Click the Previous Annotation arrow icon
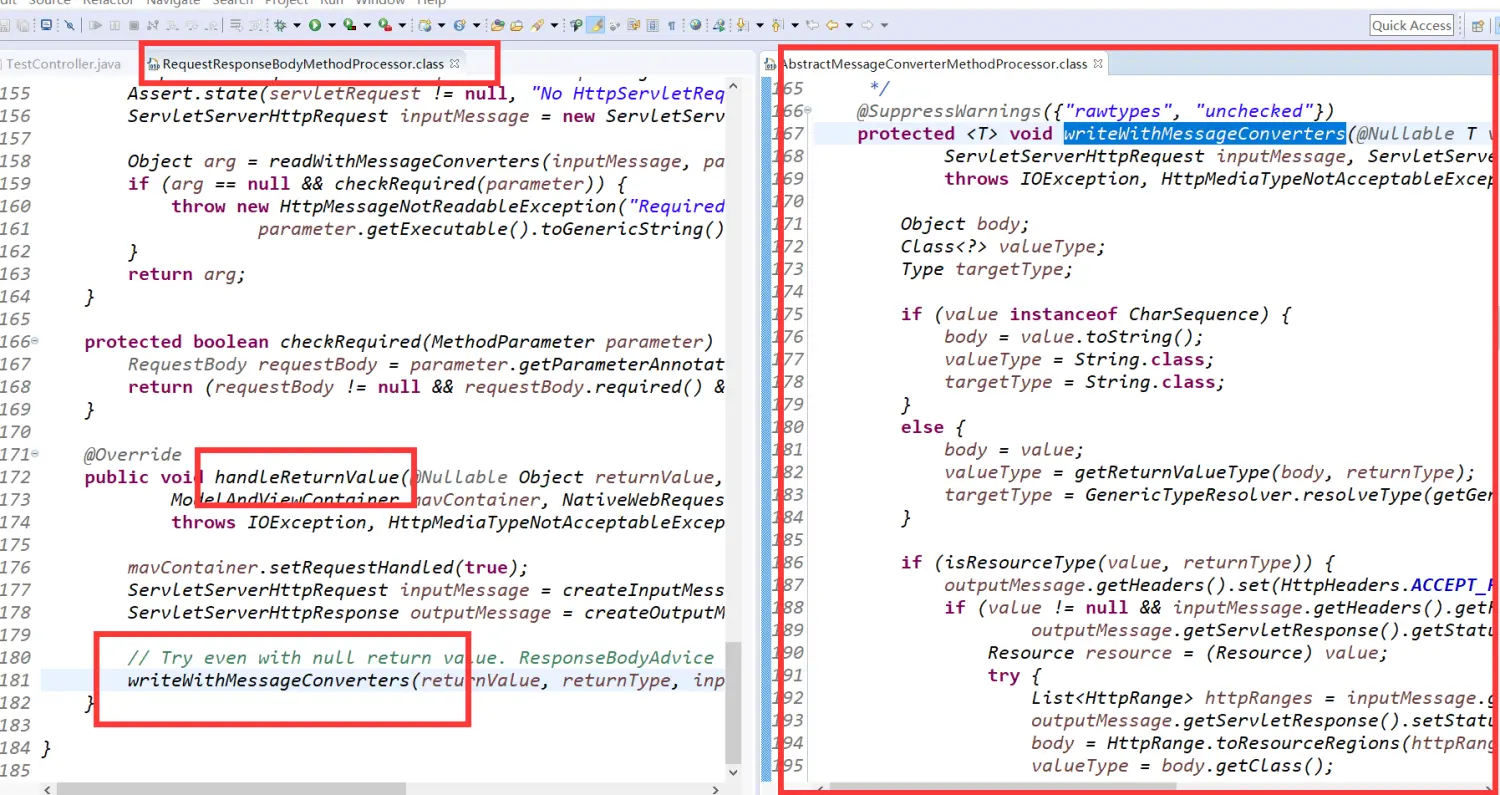The image size is (1500, 795). tap(776, 25)
